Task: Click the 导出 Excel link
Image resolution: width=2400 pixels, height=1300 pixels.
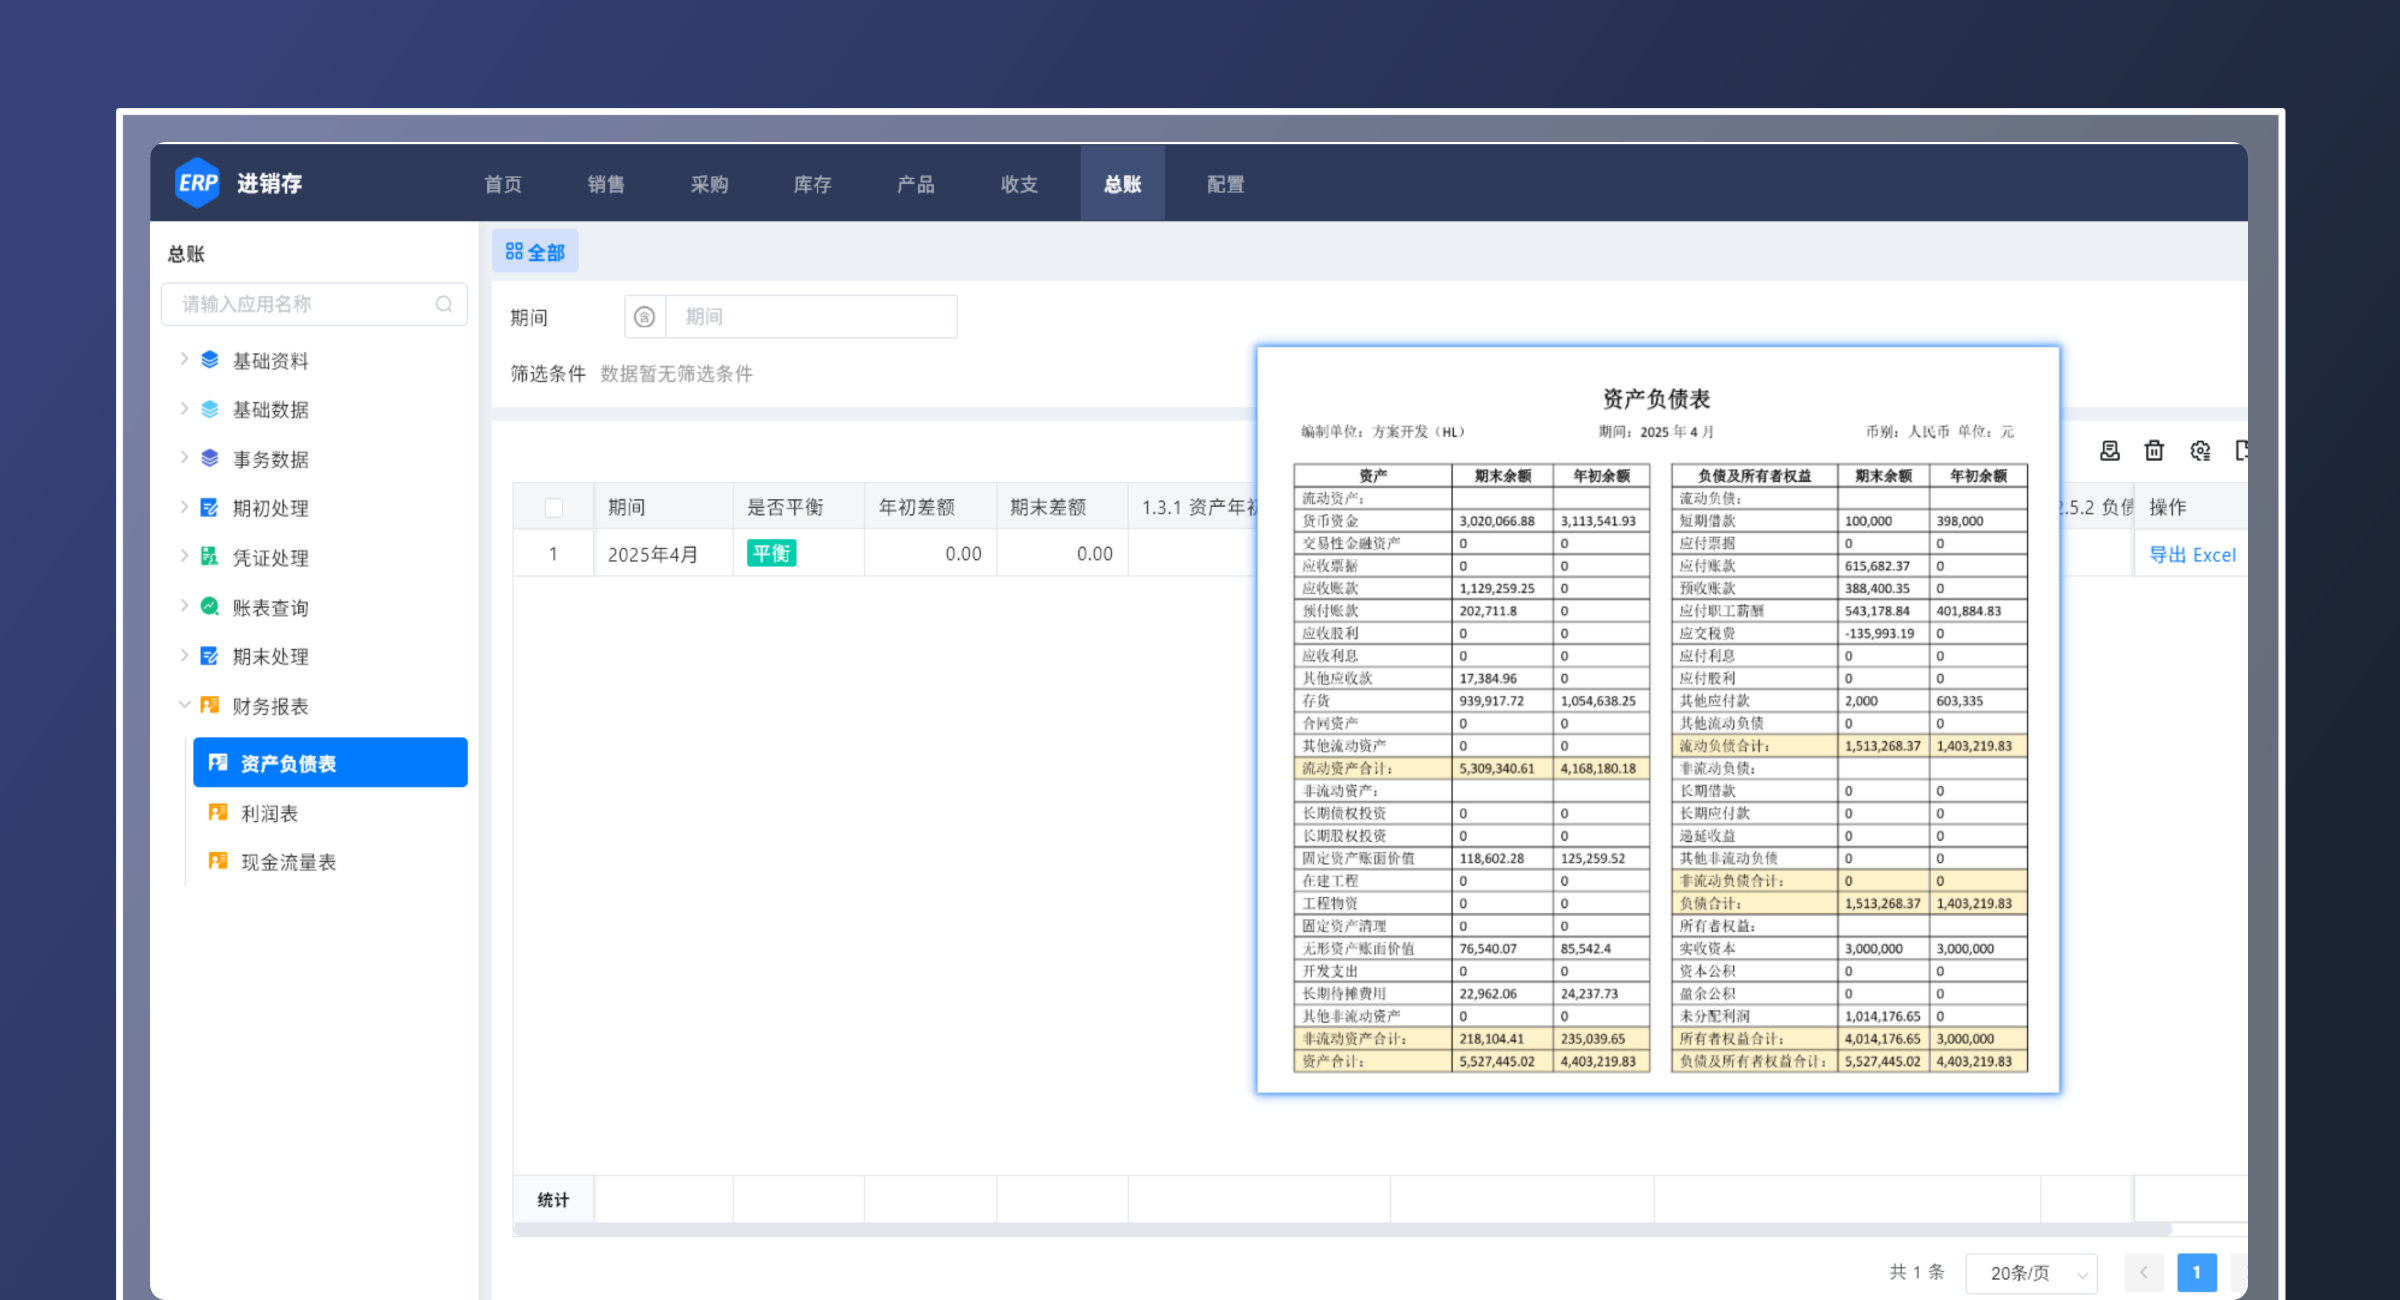Action: (x=2193, y=554)
